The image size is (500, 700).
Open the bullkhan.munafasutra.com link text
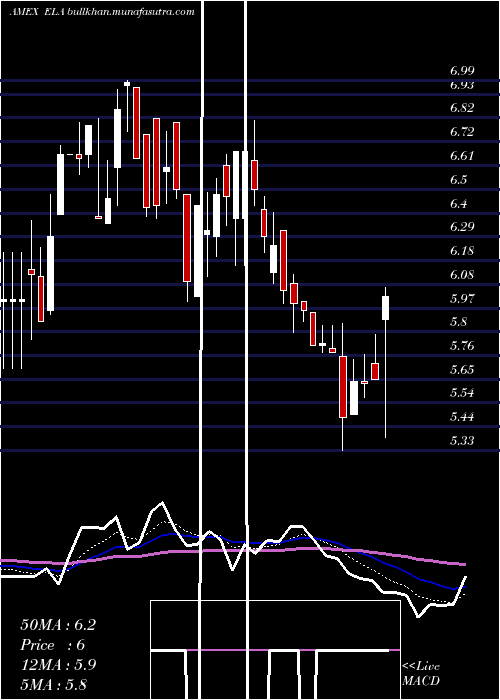click(131, 12)
